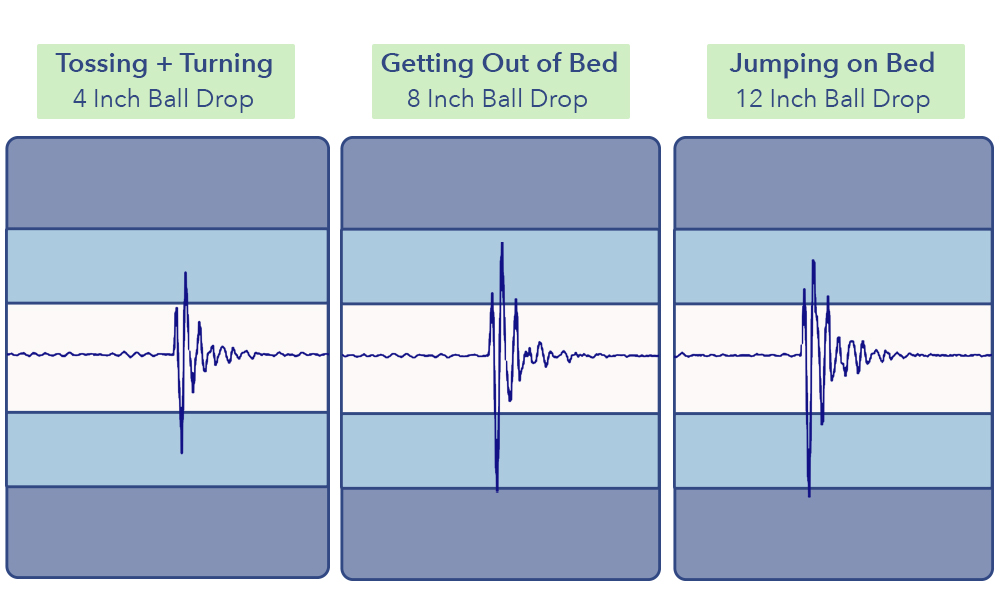Click flat baseline at left of Getting Out of Bed chart
Viewport: 1000px width, 607px height.
point(415,356)
